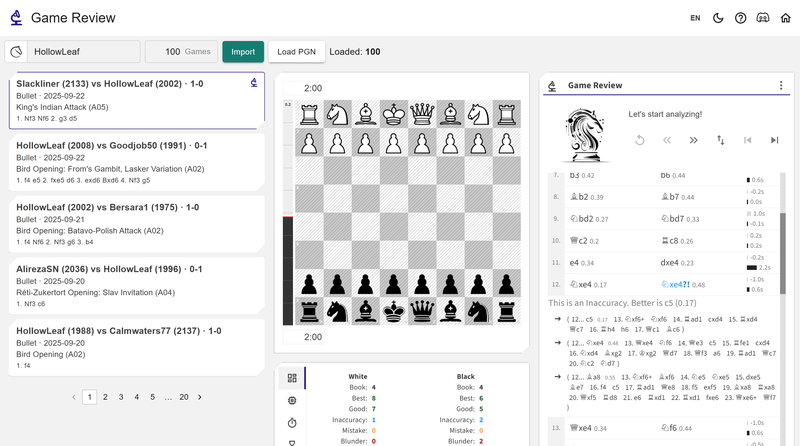Image resolution: width=800 pixels, height=446 pixels.
Task: Toggle dark mode with the moon icon
Action: [x=718, y=18]
